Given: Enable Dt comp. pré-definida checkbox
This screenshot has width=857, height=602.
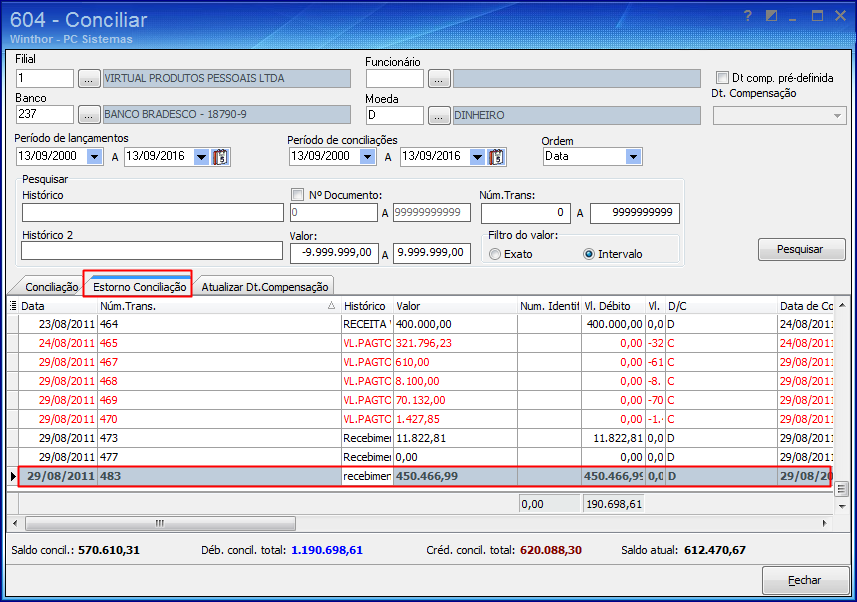Looking at the screenshot, I should click(x=723, y=78).
